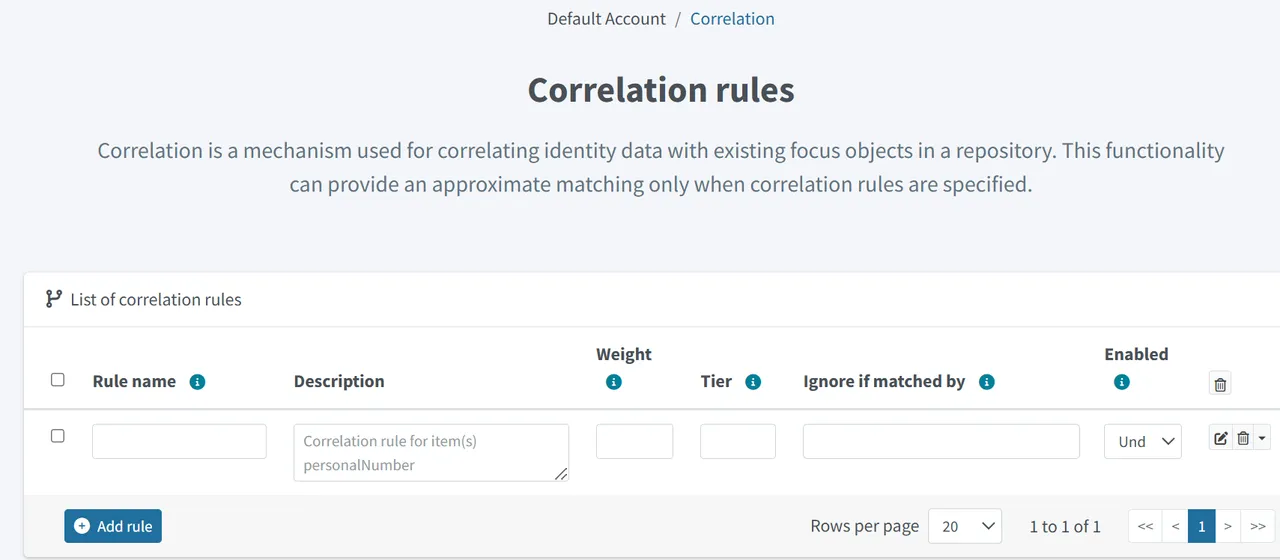Click the Rule name info icon
This screenshot has width=1280, height=560.
click(197, 382)
